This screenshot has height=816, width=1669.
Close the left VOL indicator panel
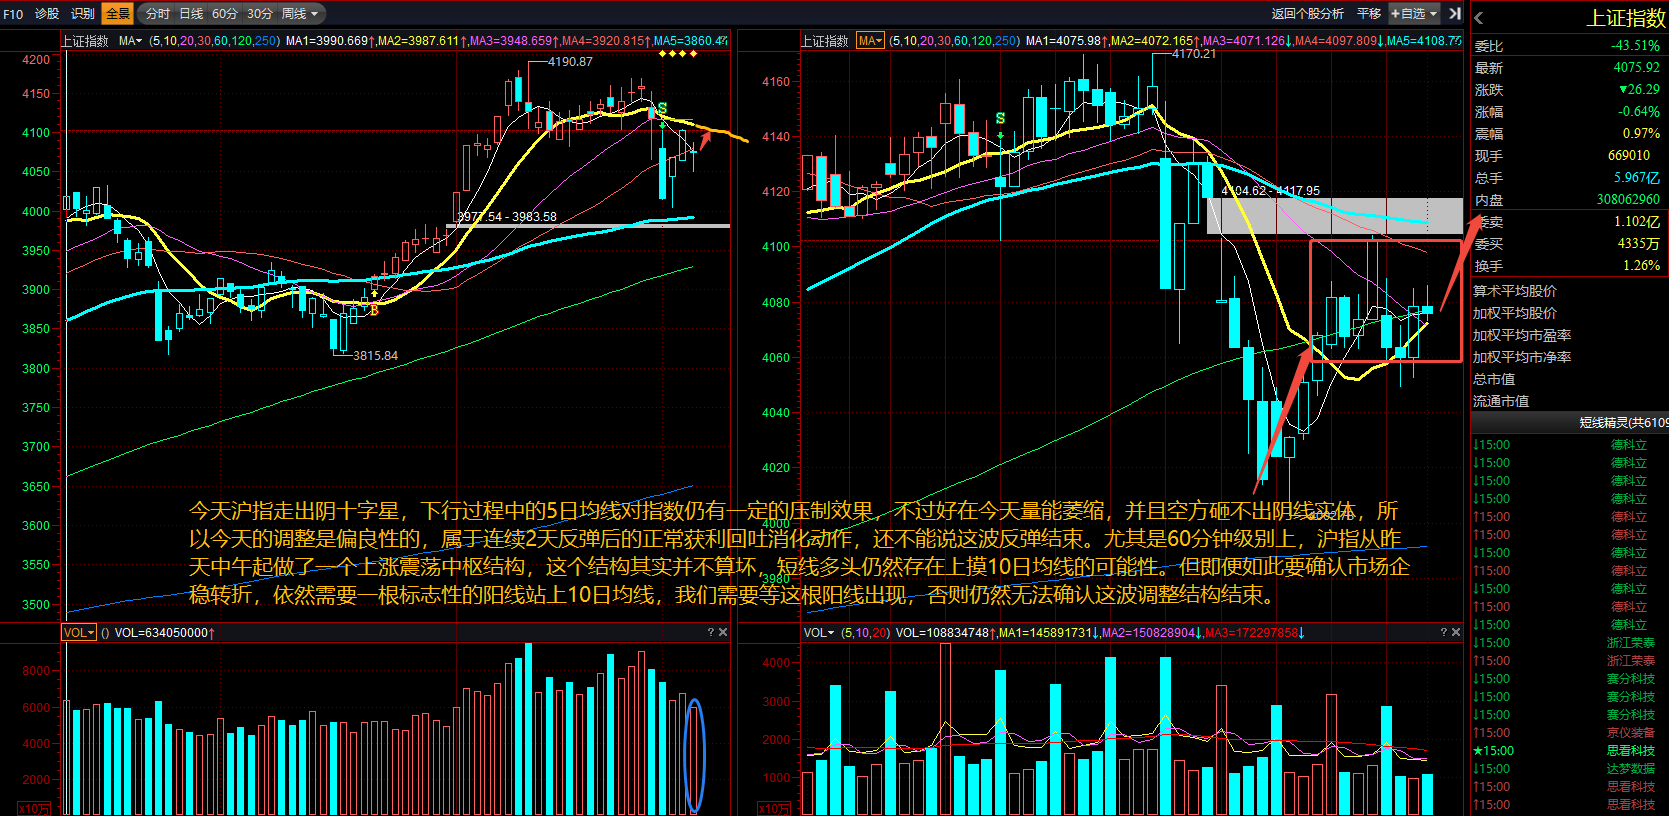[x=723, y=632]
